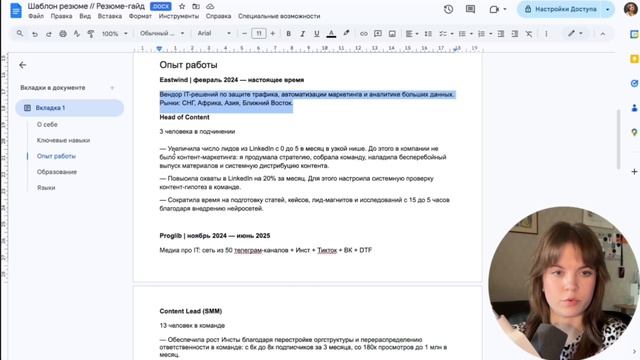640x360 pixels.
Task: Decrease indent
Action: click(500, 33)
